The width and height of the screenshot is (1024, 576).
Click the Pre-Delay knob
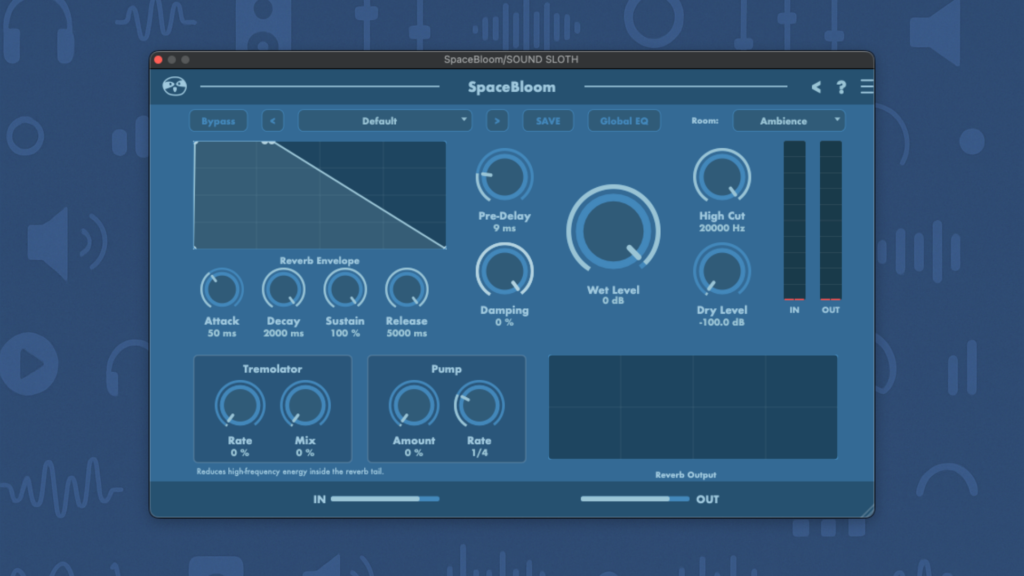tap(505, 177)
